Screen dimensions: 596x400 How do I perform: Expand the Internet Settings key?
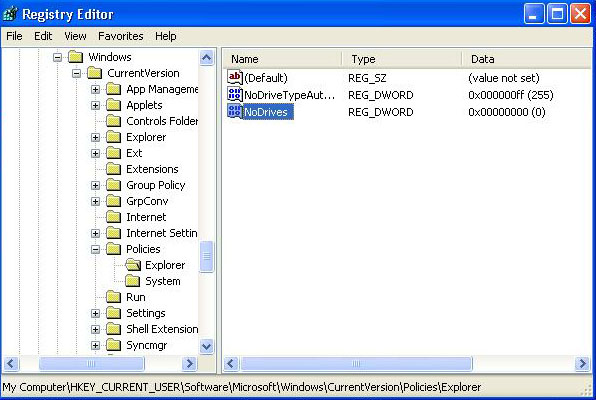[x=95, y=233]
